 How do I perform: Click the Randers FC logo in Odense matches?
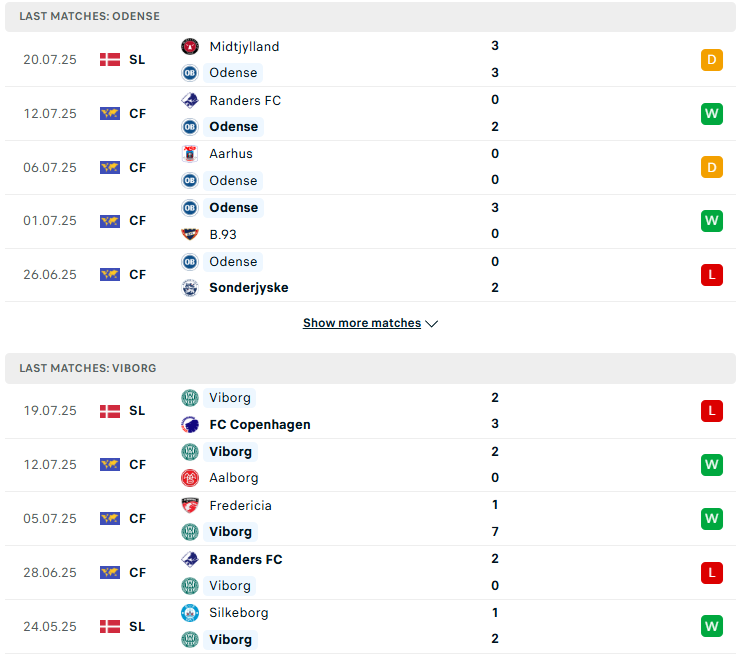[x=190, y=100]
